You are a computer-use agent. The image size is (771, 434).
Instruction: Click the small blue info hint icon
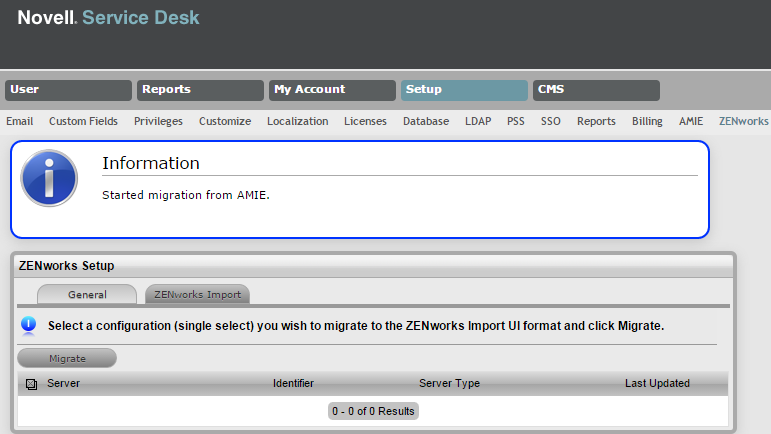coord(29,325)
